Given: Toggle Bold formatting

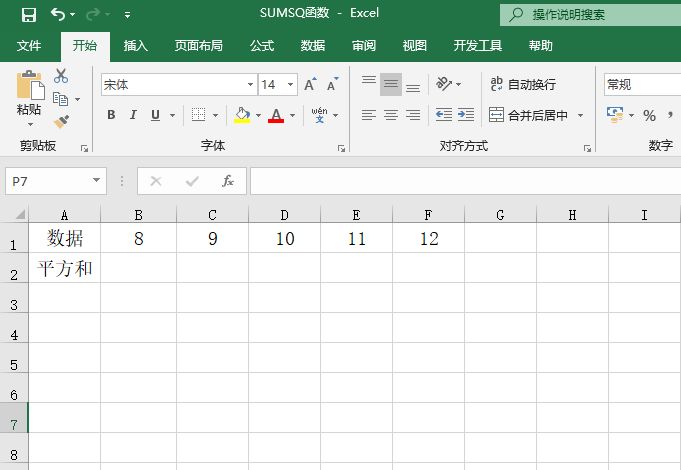Looking at the screenshot, I should (111, 115).
